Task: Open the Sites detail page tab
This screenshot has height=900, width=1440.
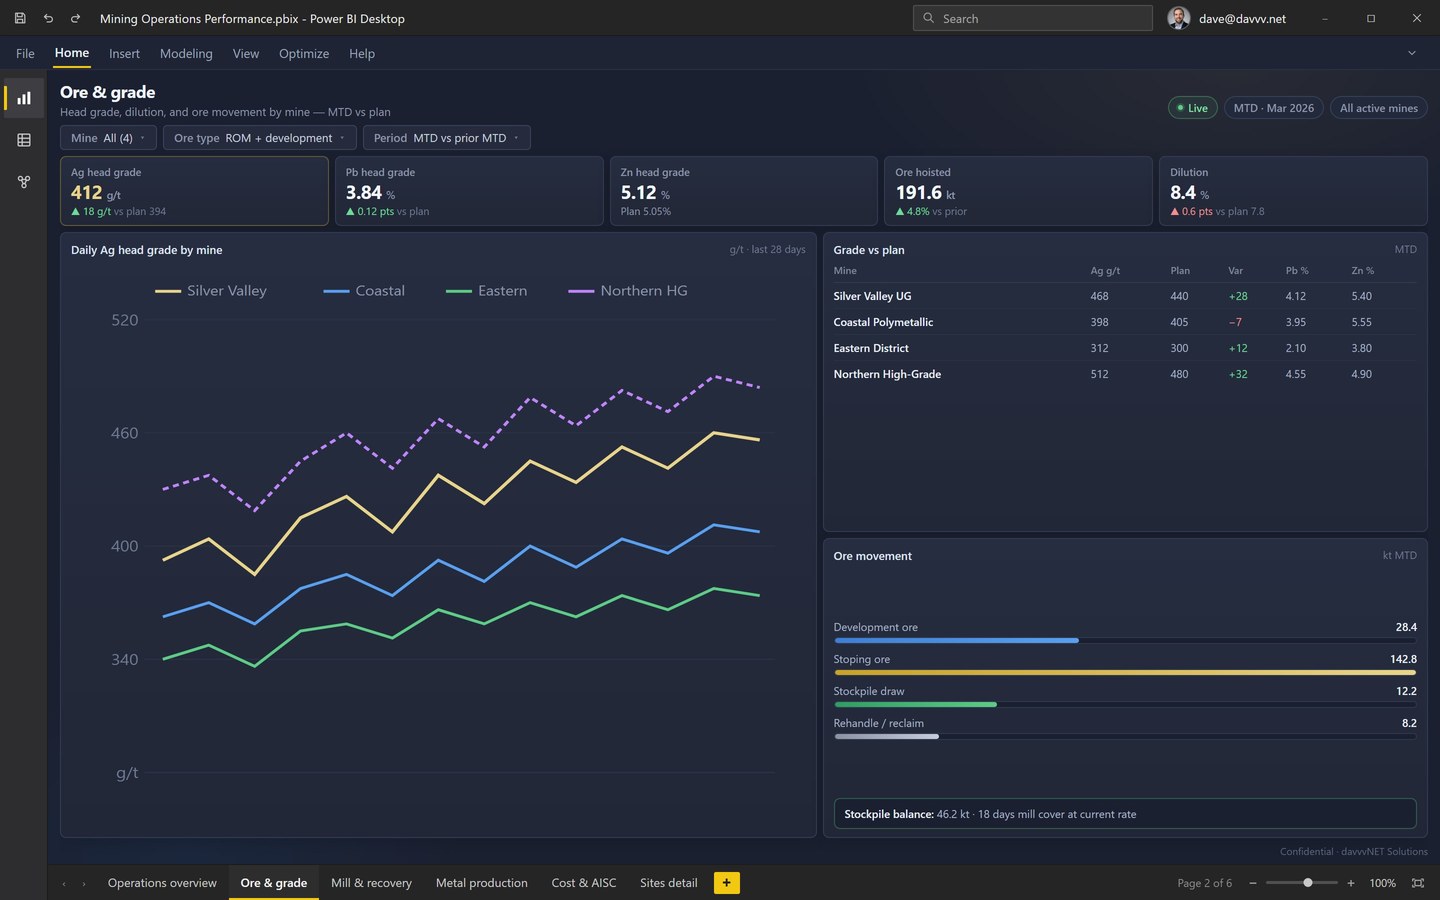Action: [669, 883]
